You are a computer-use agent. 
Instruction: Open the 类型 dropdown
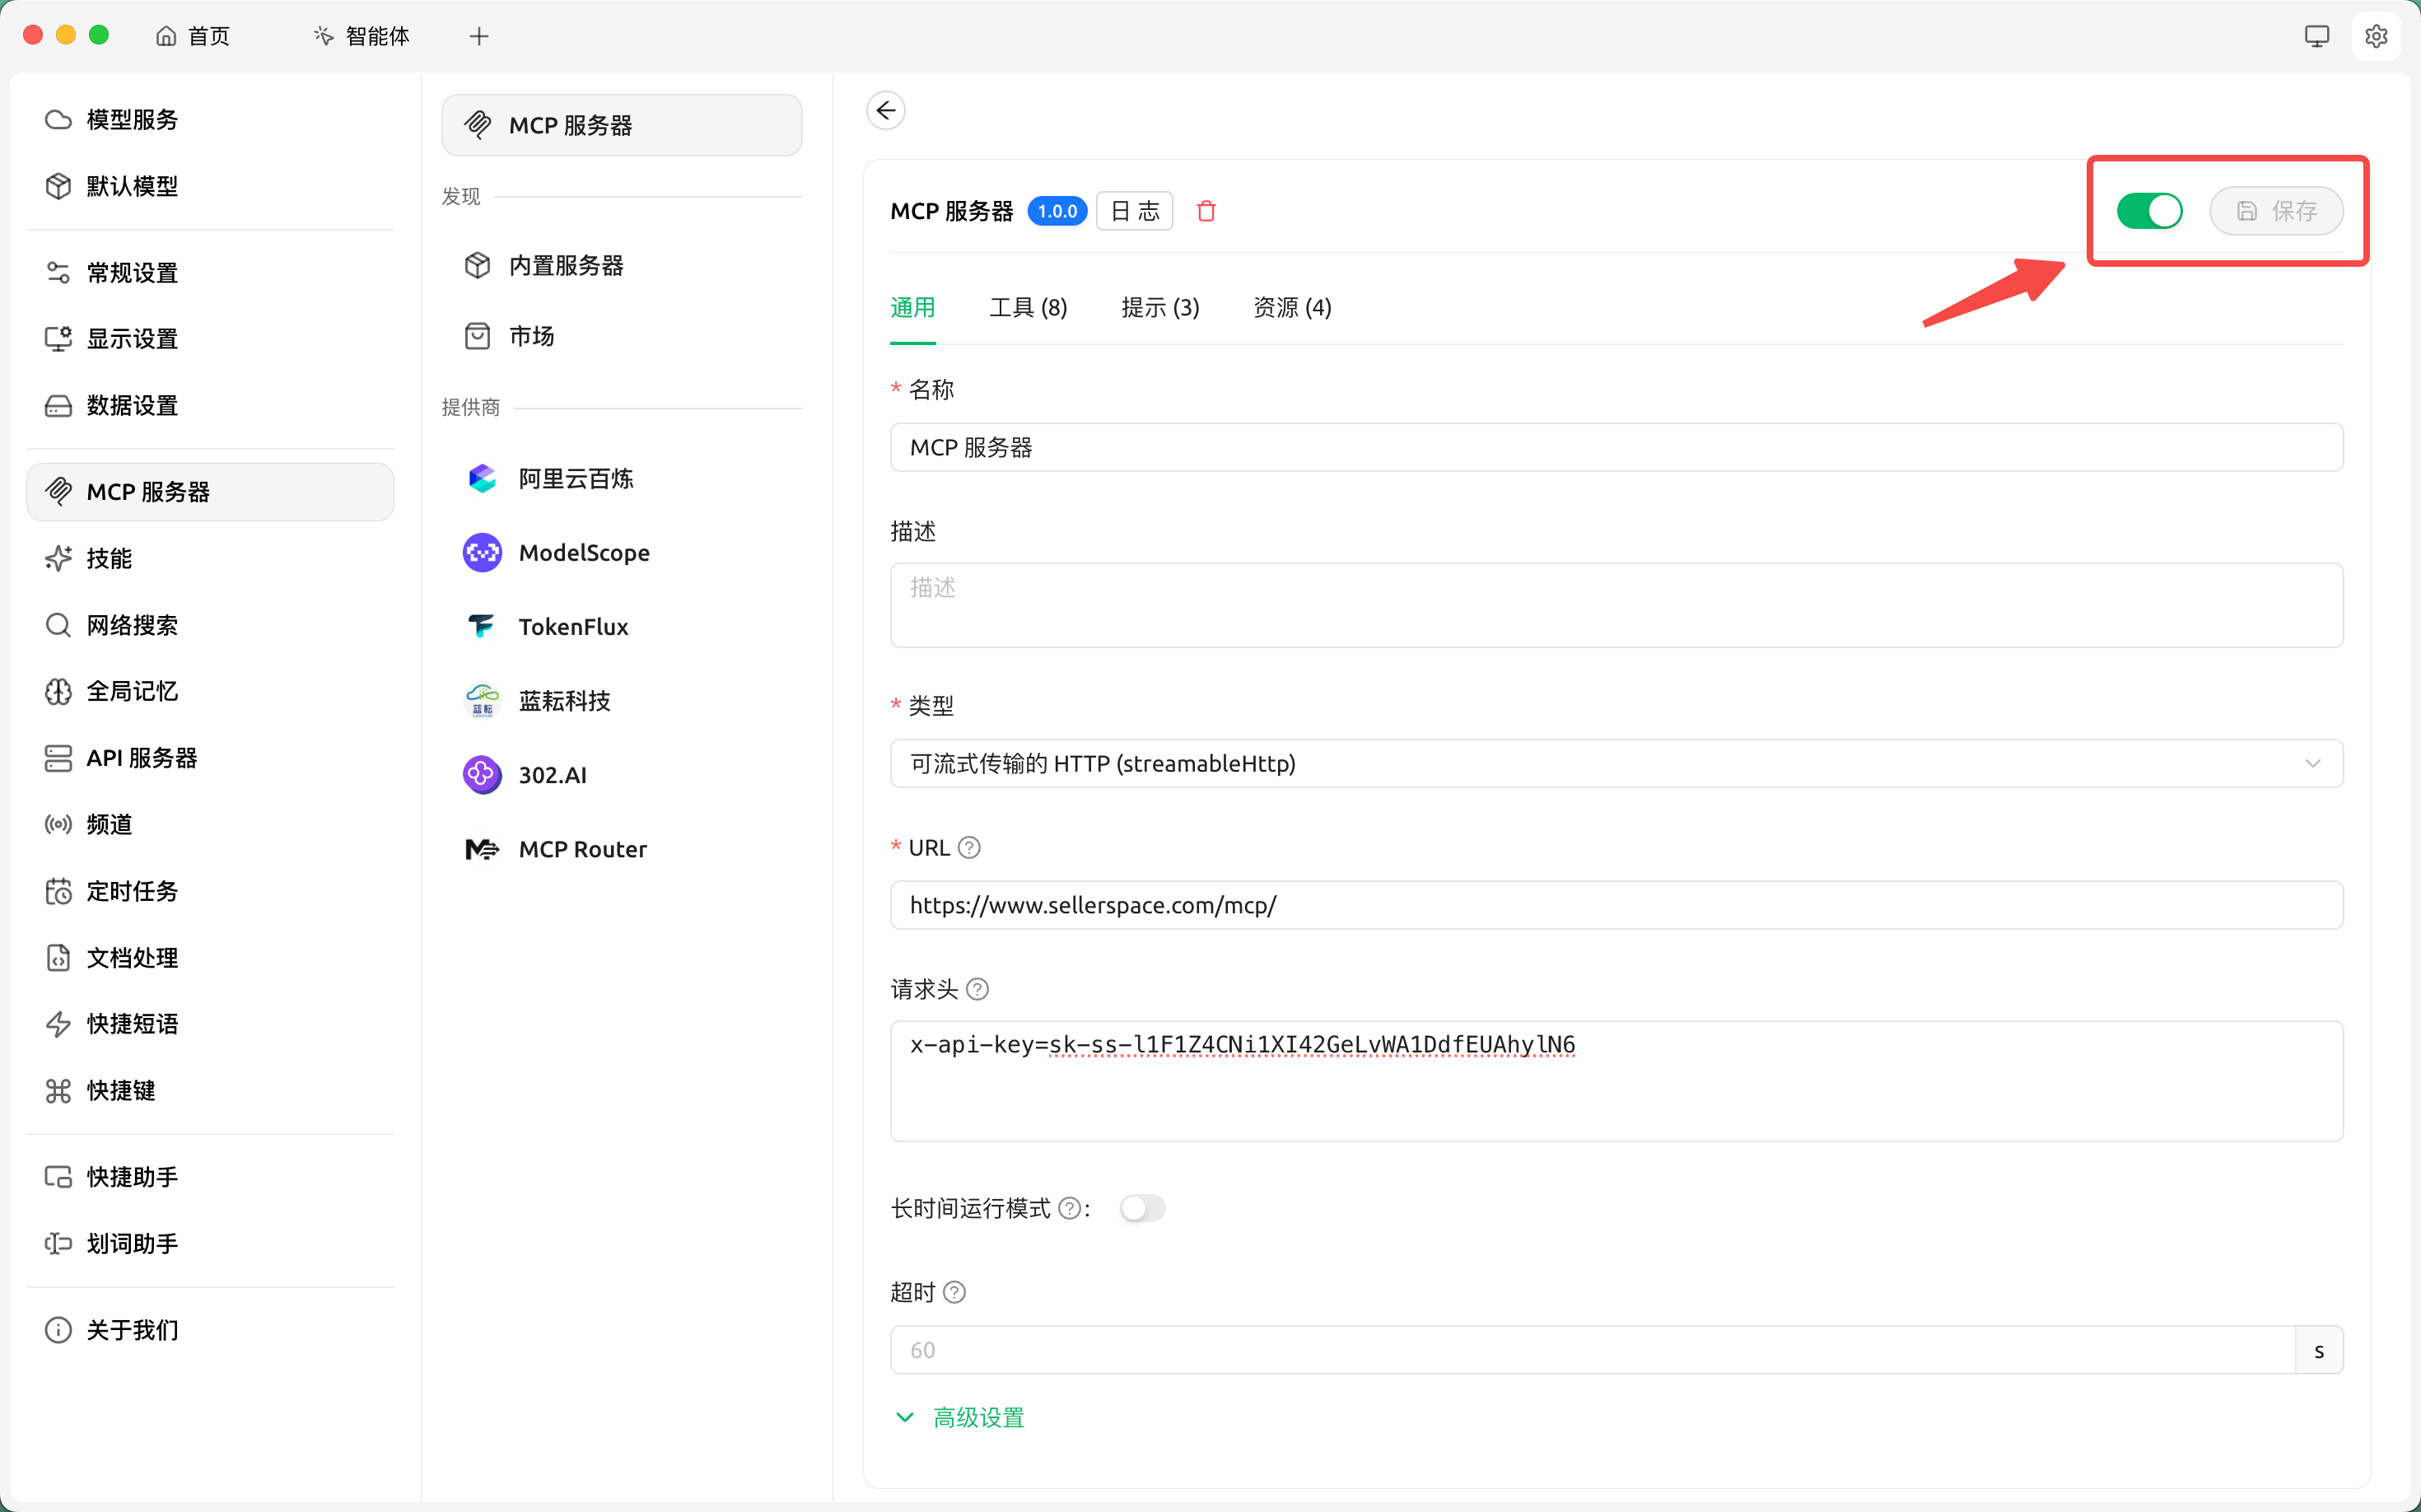point(1616,763)
